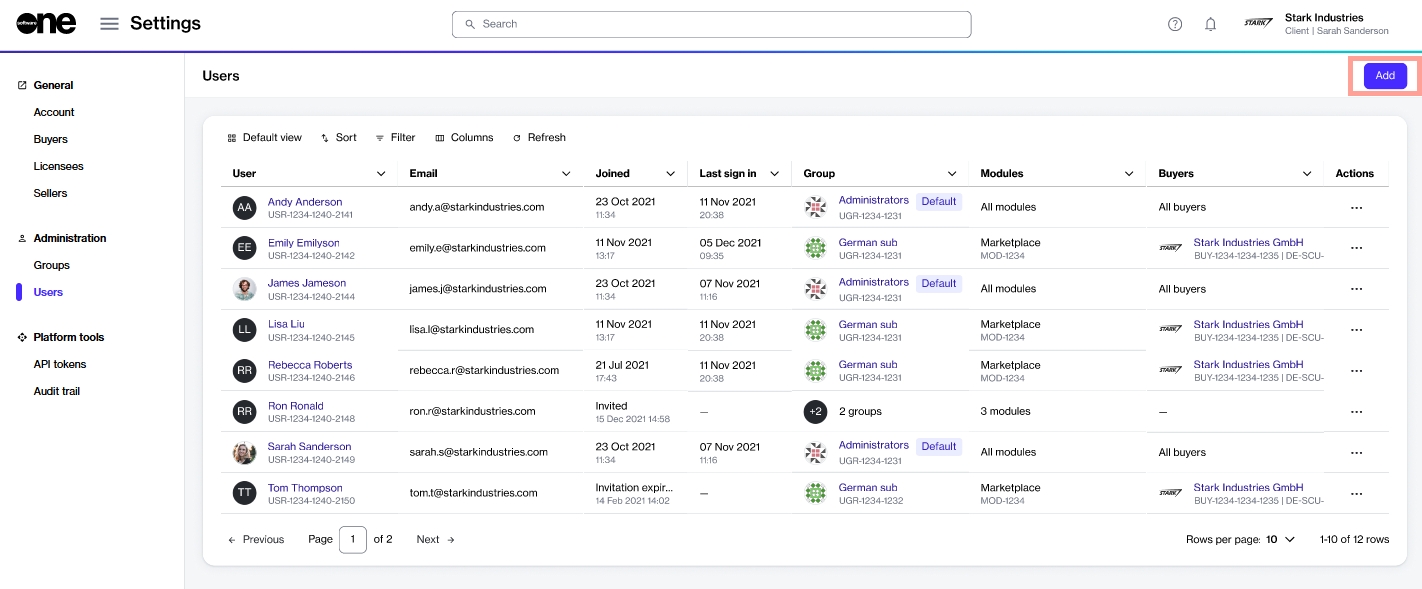Go to Groups in the sidebar
Image resolution: width=1422 pixels, height=589 pixels.
(51, 265)
